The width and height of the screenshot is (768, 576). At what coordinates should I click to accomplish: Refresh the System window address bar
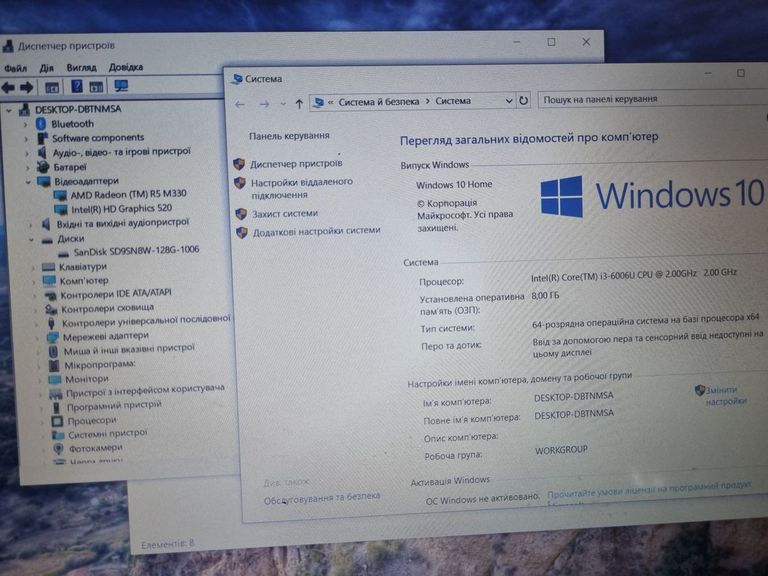point(523,100)
